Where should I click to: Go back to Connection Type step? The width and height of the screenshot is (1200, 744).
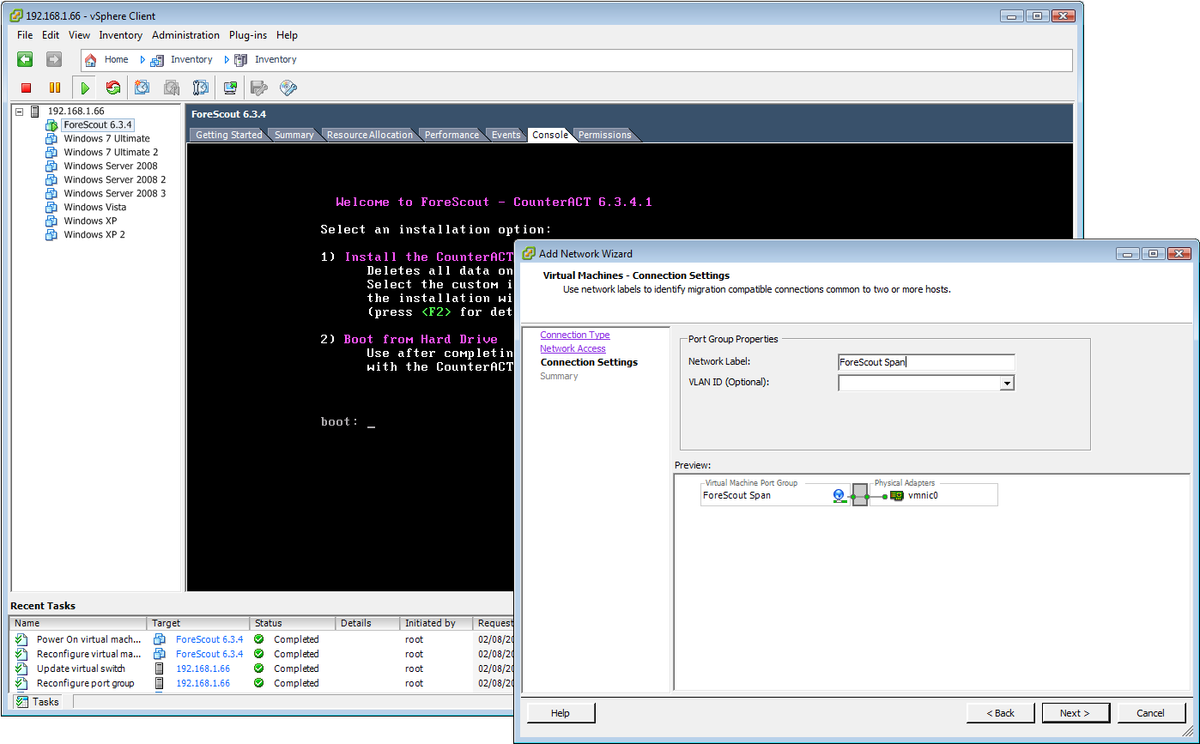(574, 334)
